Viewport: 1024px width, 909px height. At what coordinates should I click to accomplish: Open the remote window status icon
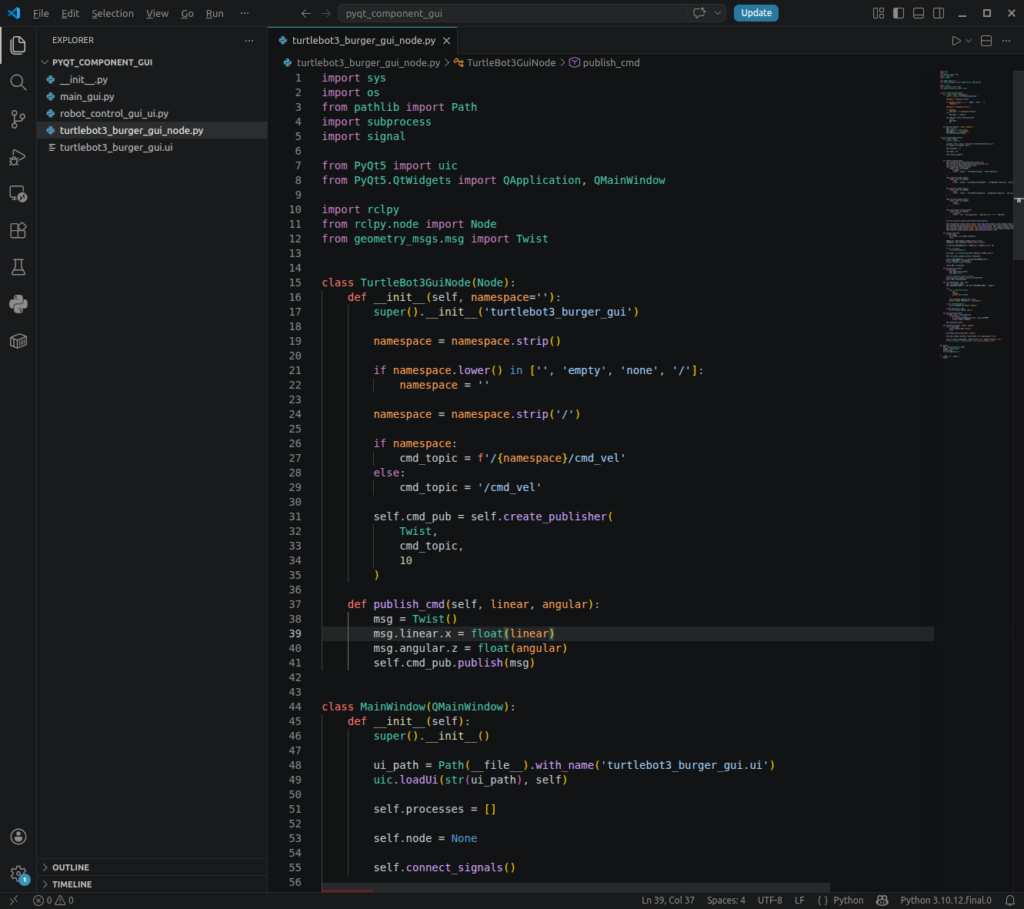(14, 901)
